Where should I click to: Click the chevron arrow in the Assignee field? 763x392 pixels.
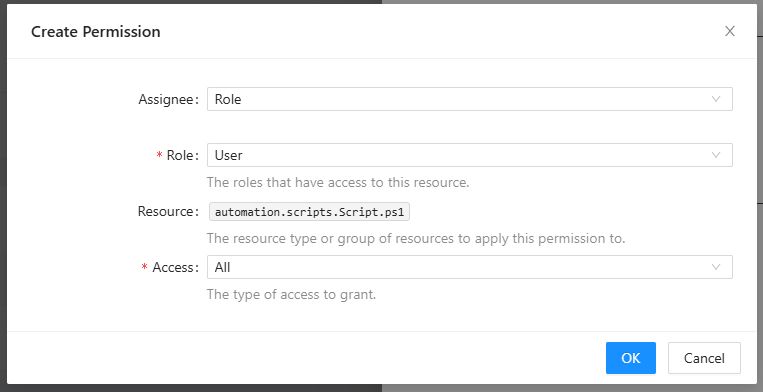click(716, 99)
